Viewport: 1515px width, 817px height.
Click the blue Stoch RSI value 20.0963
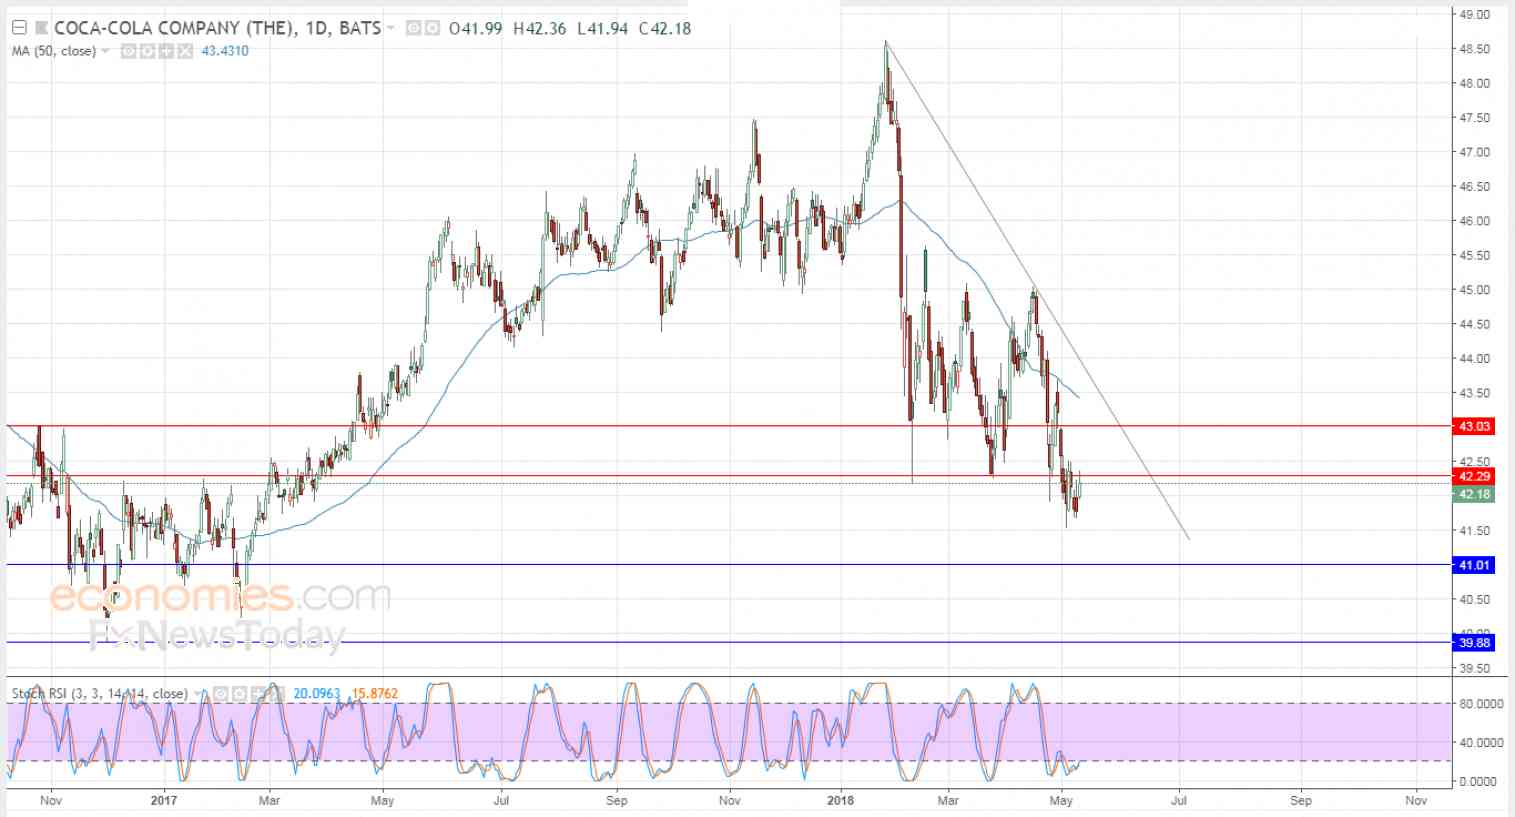tap(318, 693)
